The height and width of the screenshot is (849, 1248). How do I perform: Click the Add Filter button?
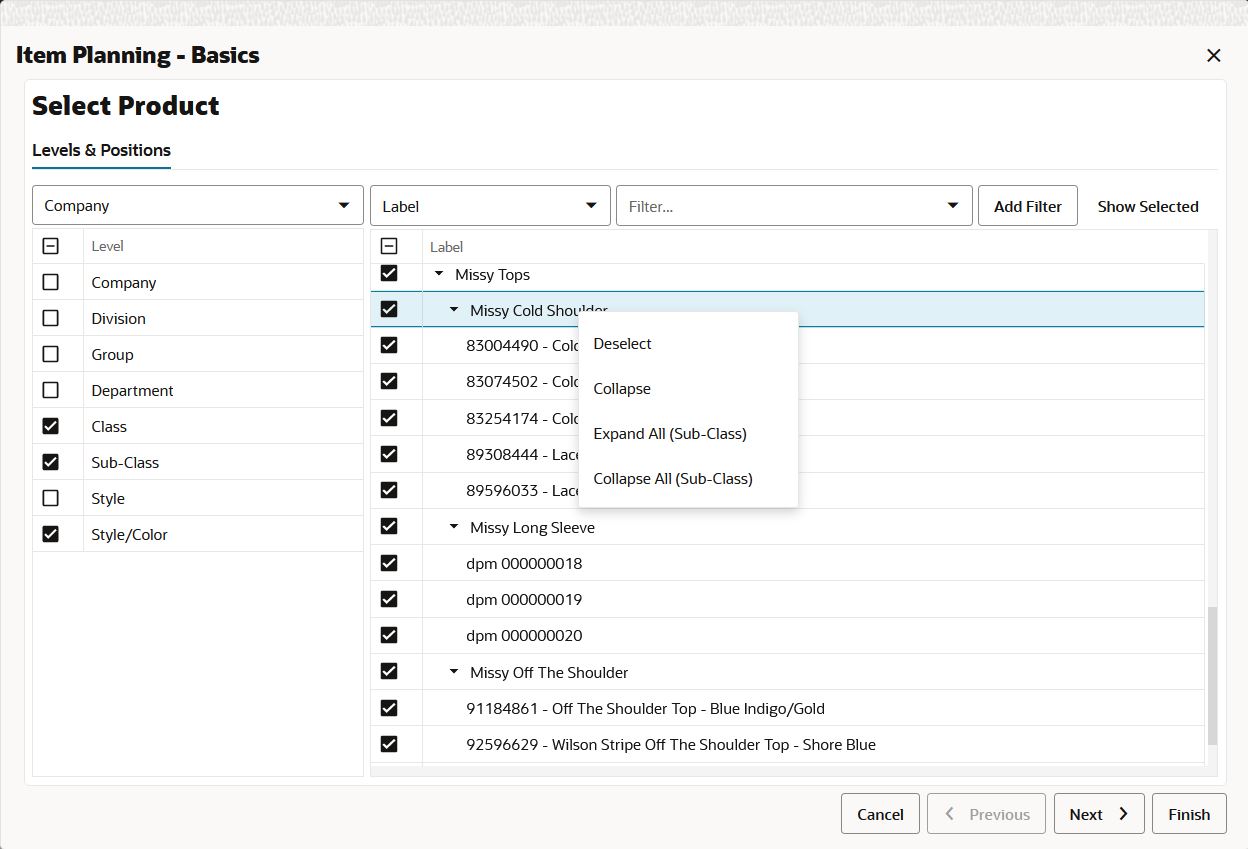(1027, 206)
